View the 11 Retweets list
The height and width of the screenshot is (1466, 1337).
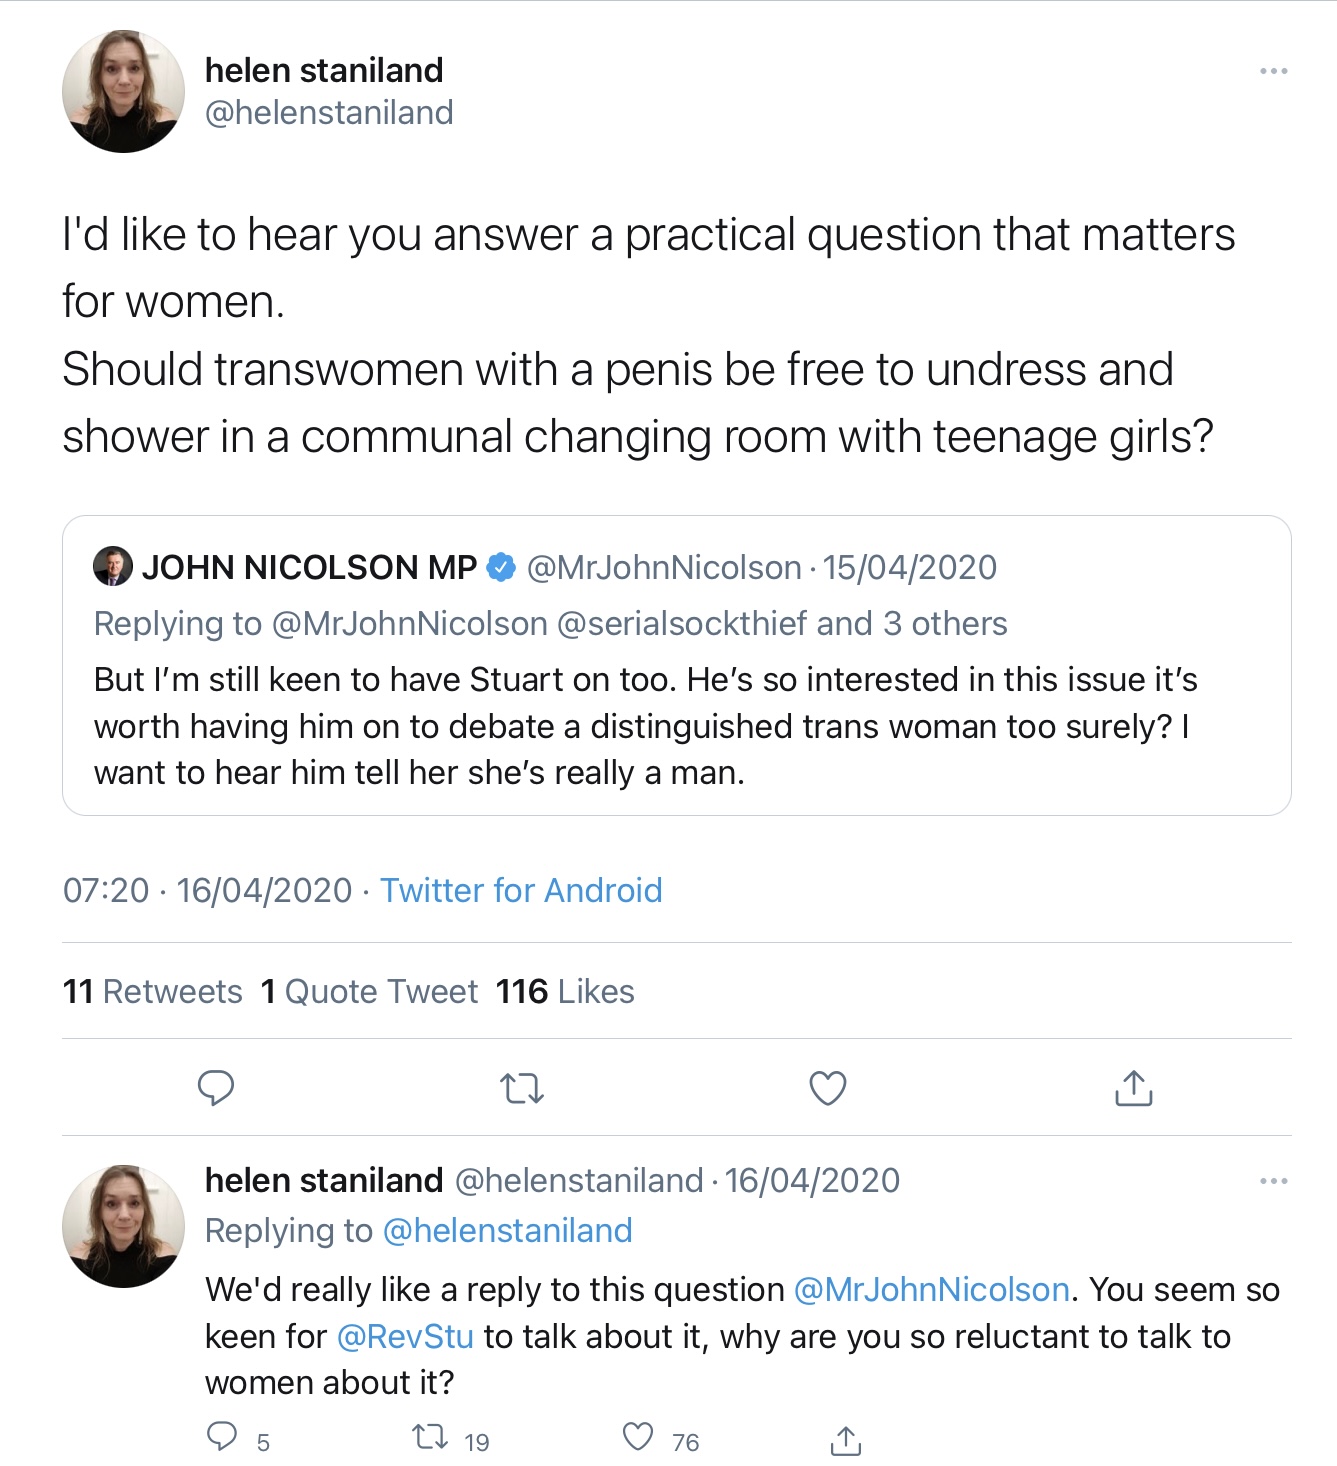coord(152,991)
